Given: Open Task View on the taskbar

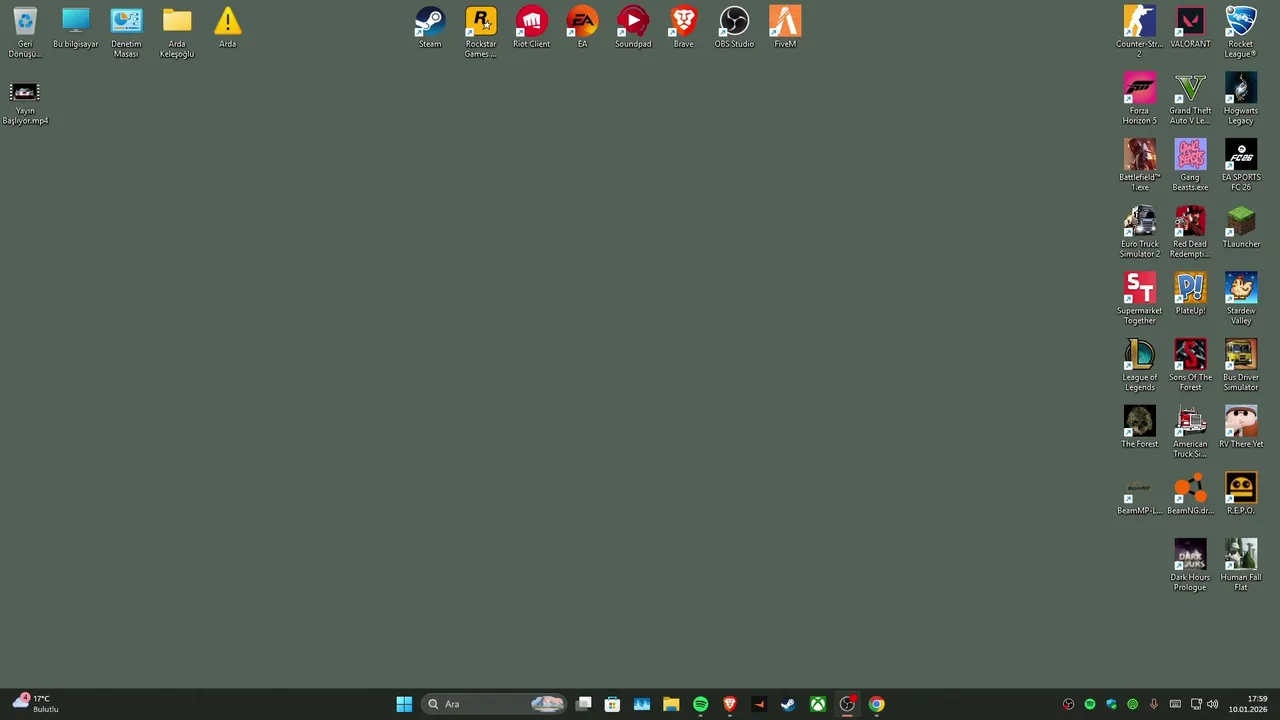Looking at the screenshot, I should pyautogui.click(x=584, y=704).
